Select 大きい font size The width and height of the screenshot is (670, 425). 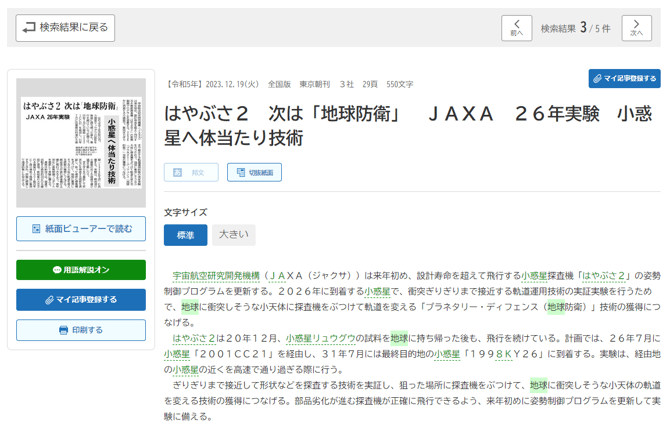234,235
